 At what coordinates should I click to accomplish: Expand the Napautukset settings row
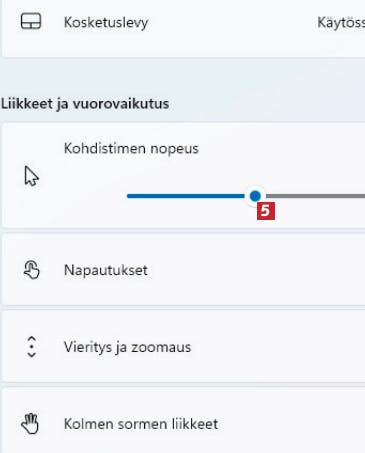coord(184,269)
